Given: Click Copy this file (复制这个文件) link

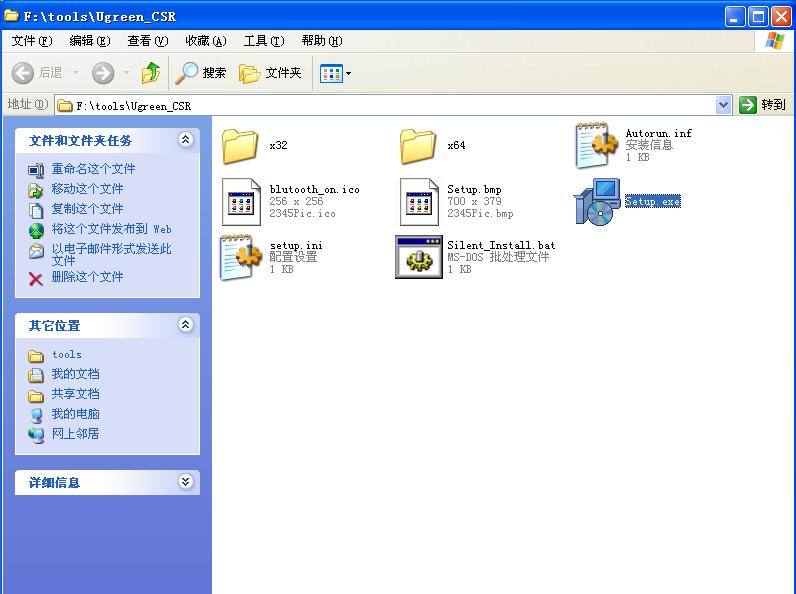Looking at the screenshot, I should click(x=87, y=209).
